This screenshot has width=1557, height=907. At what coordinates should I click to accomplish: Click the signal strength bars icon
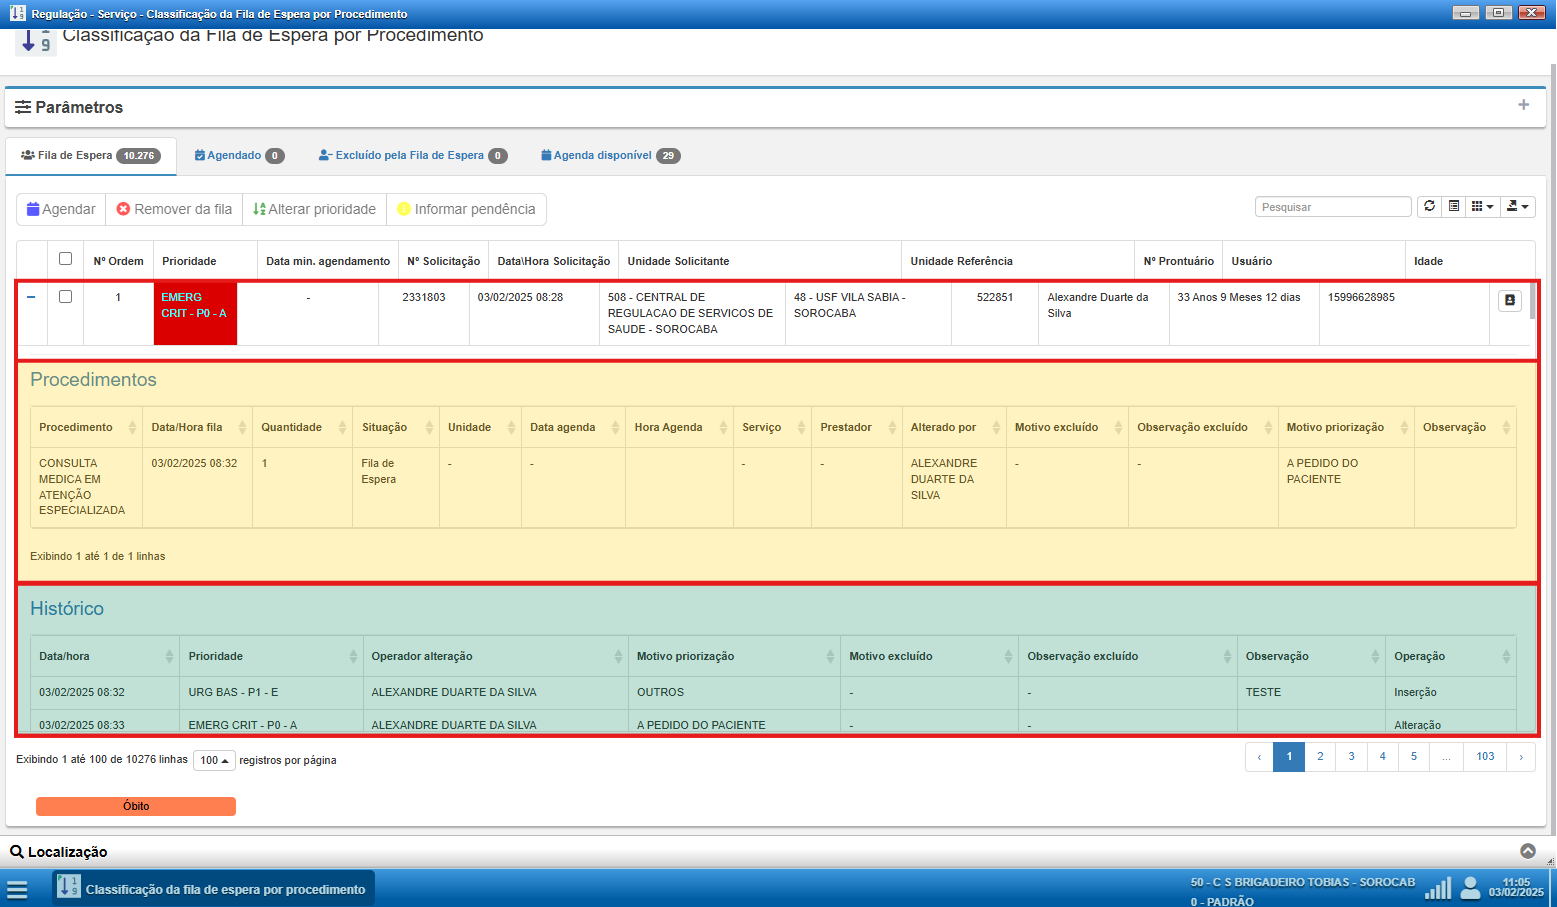tap(1438, 888)
